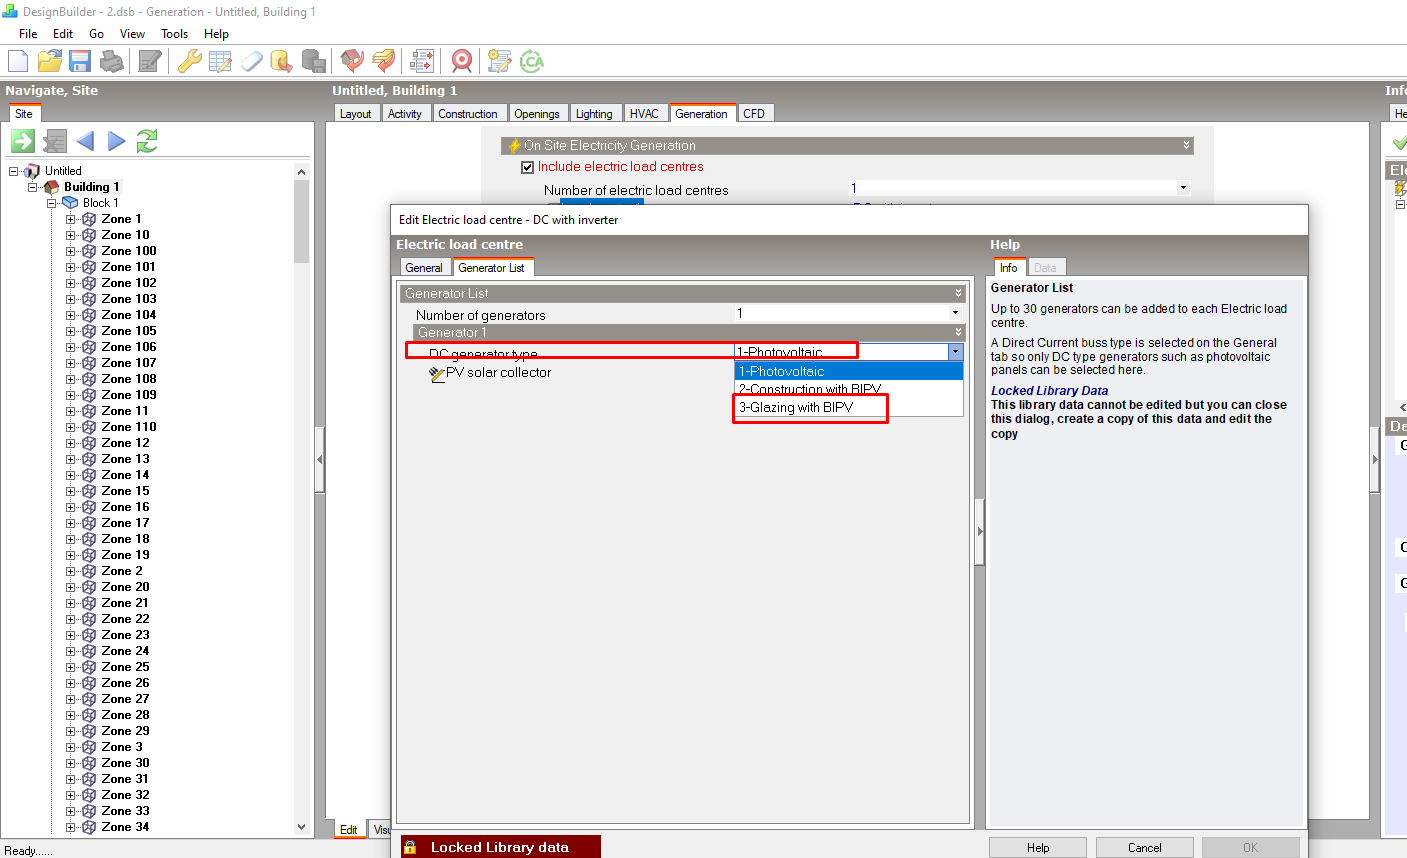Click the table with pencil toolbar icon
Viewport: 1407px width, 858px height.
(x=220, y=61)
